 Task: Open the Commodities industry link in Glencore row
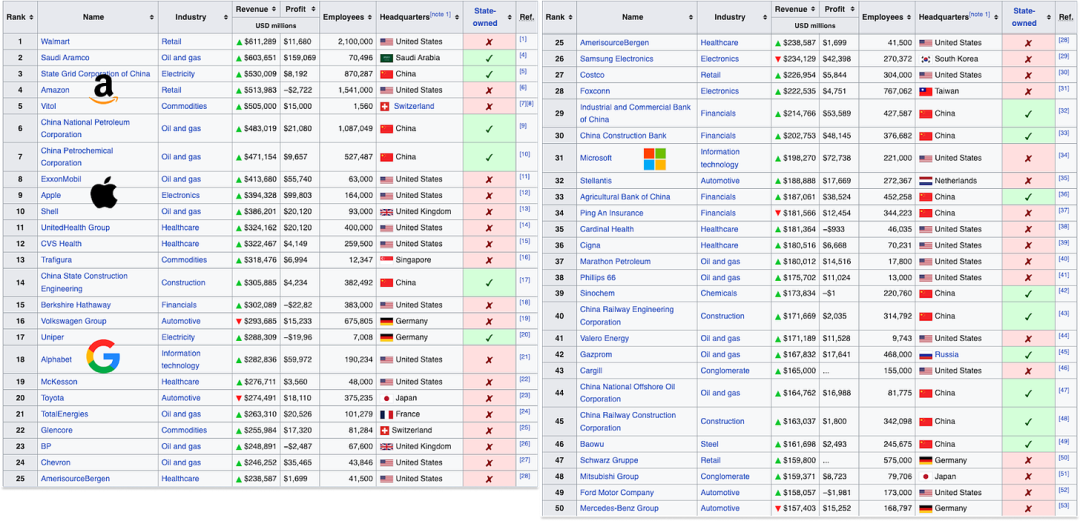tap(184, 430)
